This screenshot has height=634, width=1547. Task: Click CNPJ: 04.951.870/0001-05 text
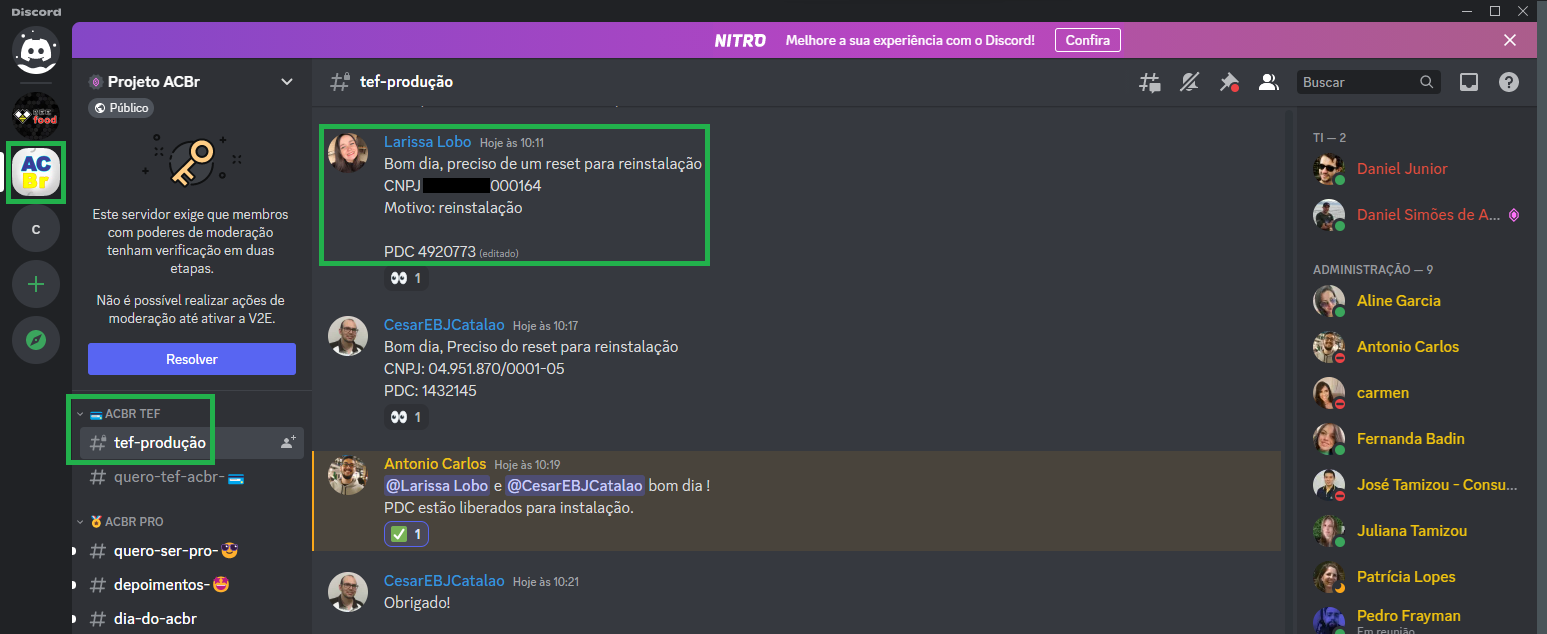pyautogui.click(x=474, y=369)
